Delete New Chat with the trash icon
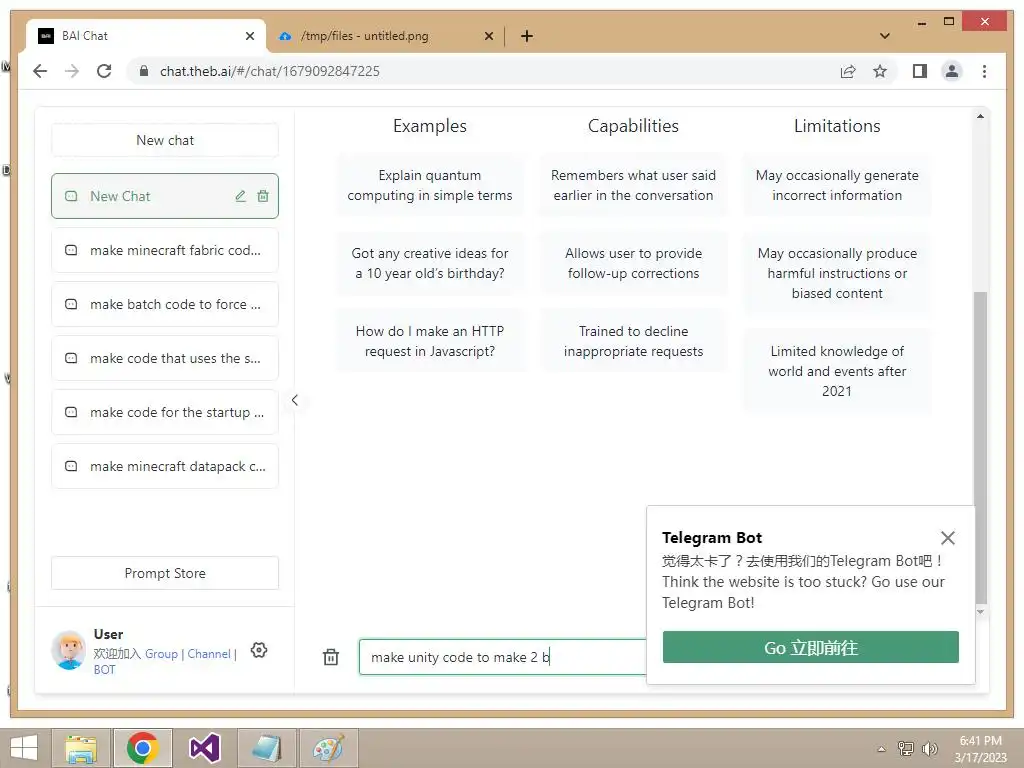The width and height of the screenshot is (1024, 768). point(263,196)
